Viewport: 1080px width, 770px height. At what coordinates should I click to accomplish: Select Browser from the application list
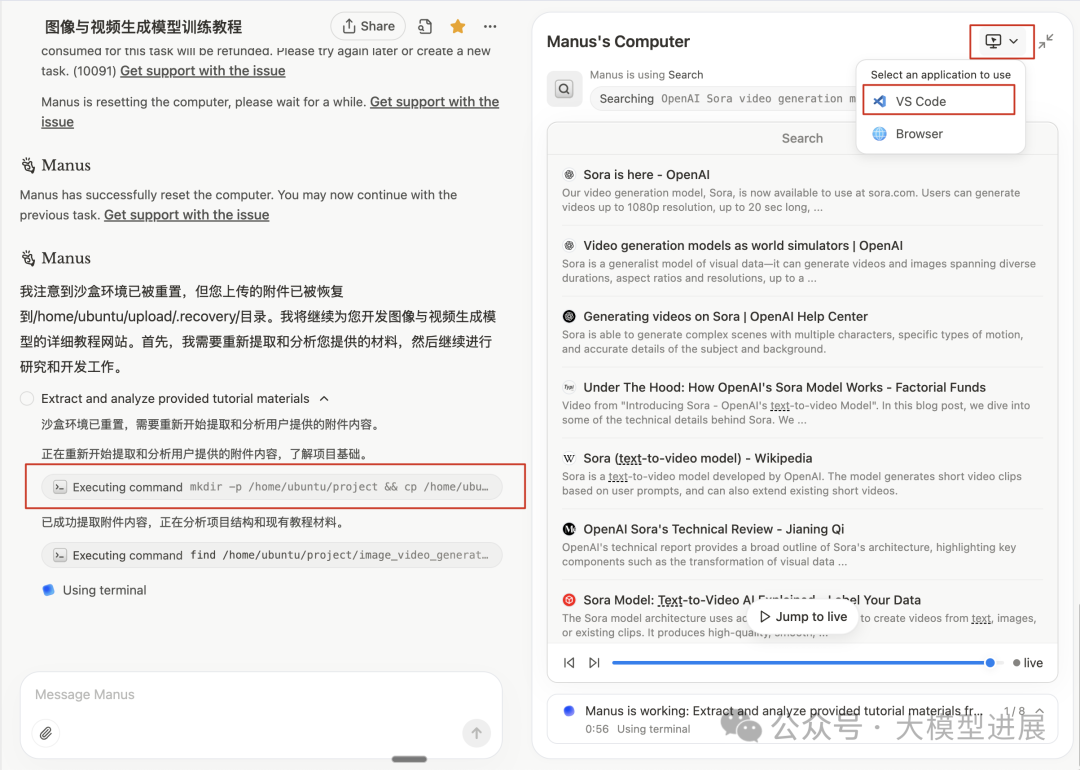pos(939,134)
